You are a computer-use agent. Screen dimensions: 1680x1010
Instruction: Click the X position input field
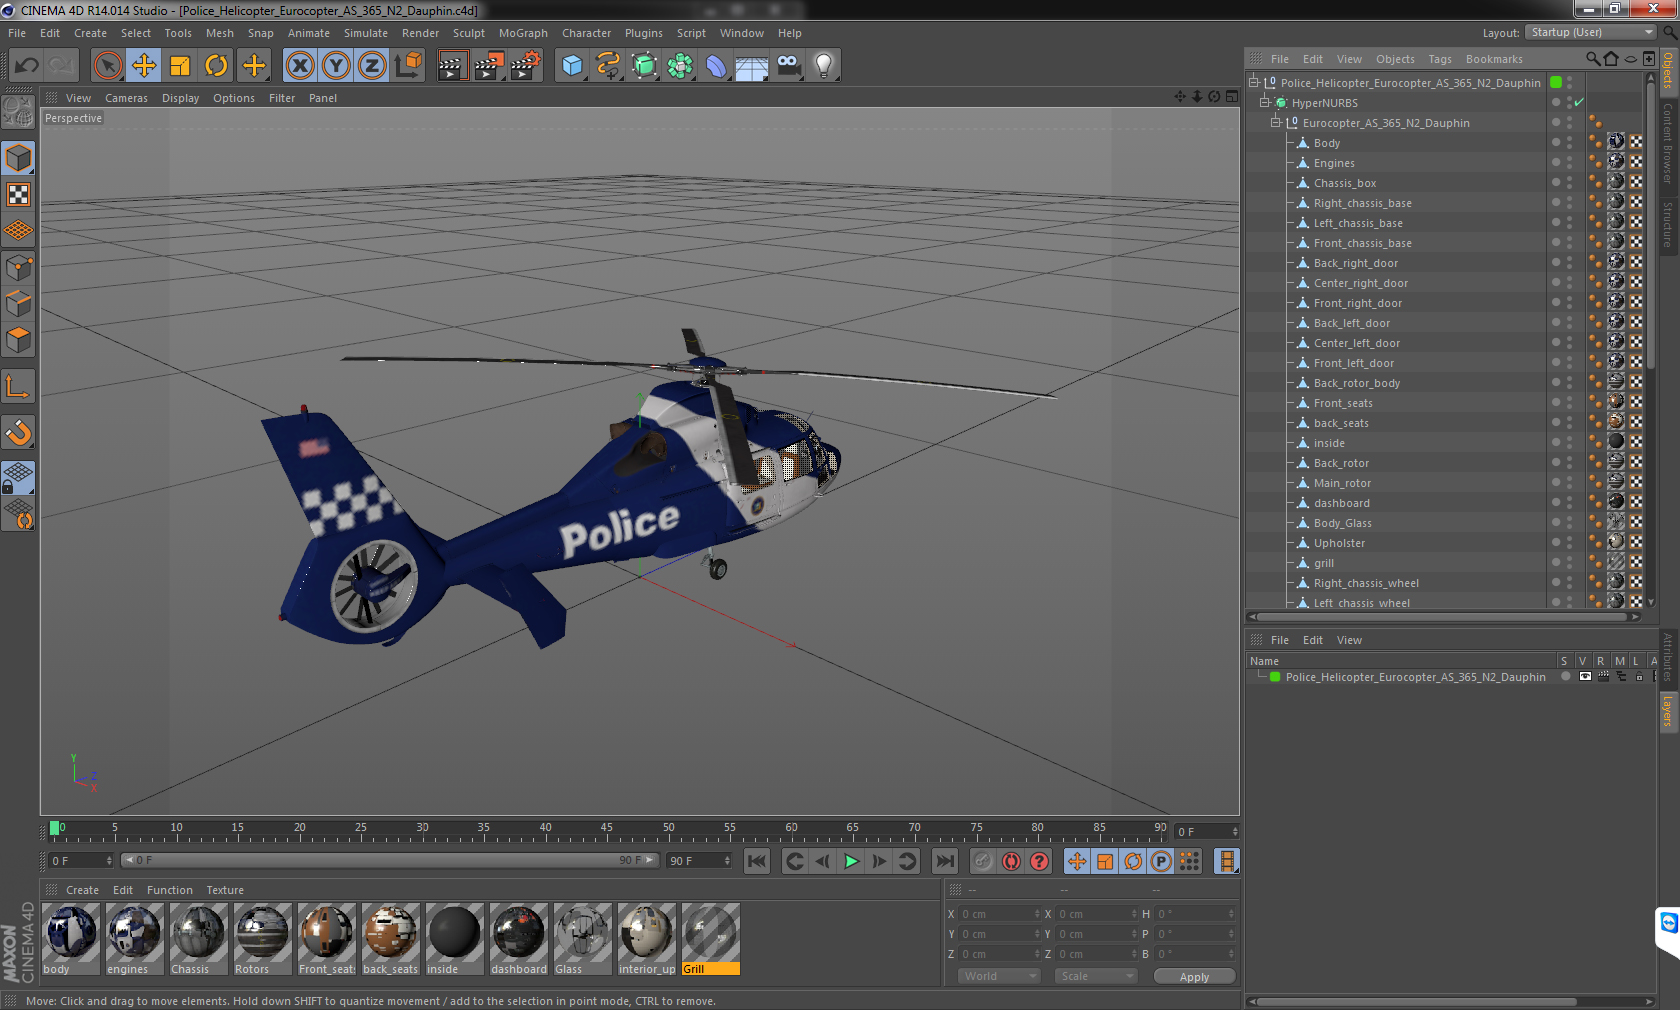coord(1000,914)
